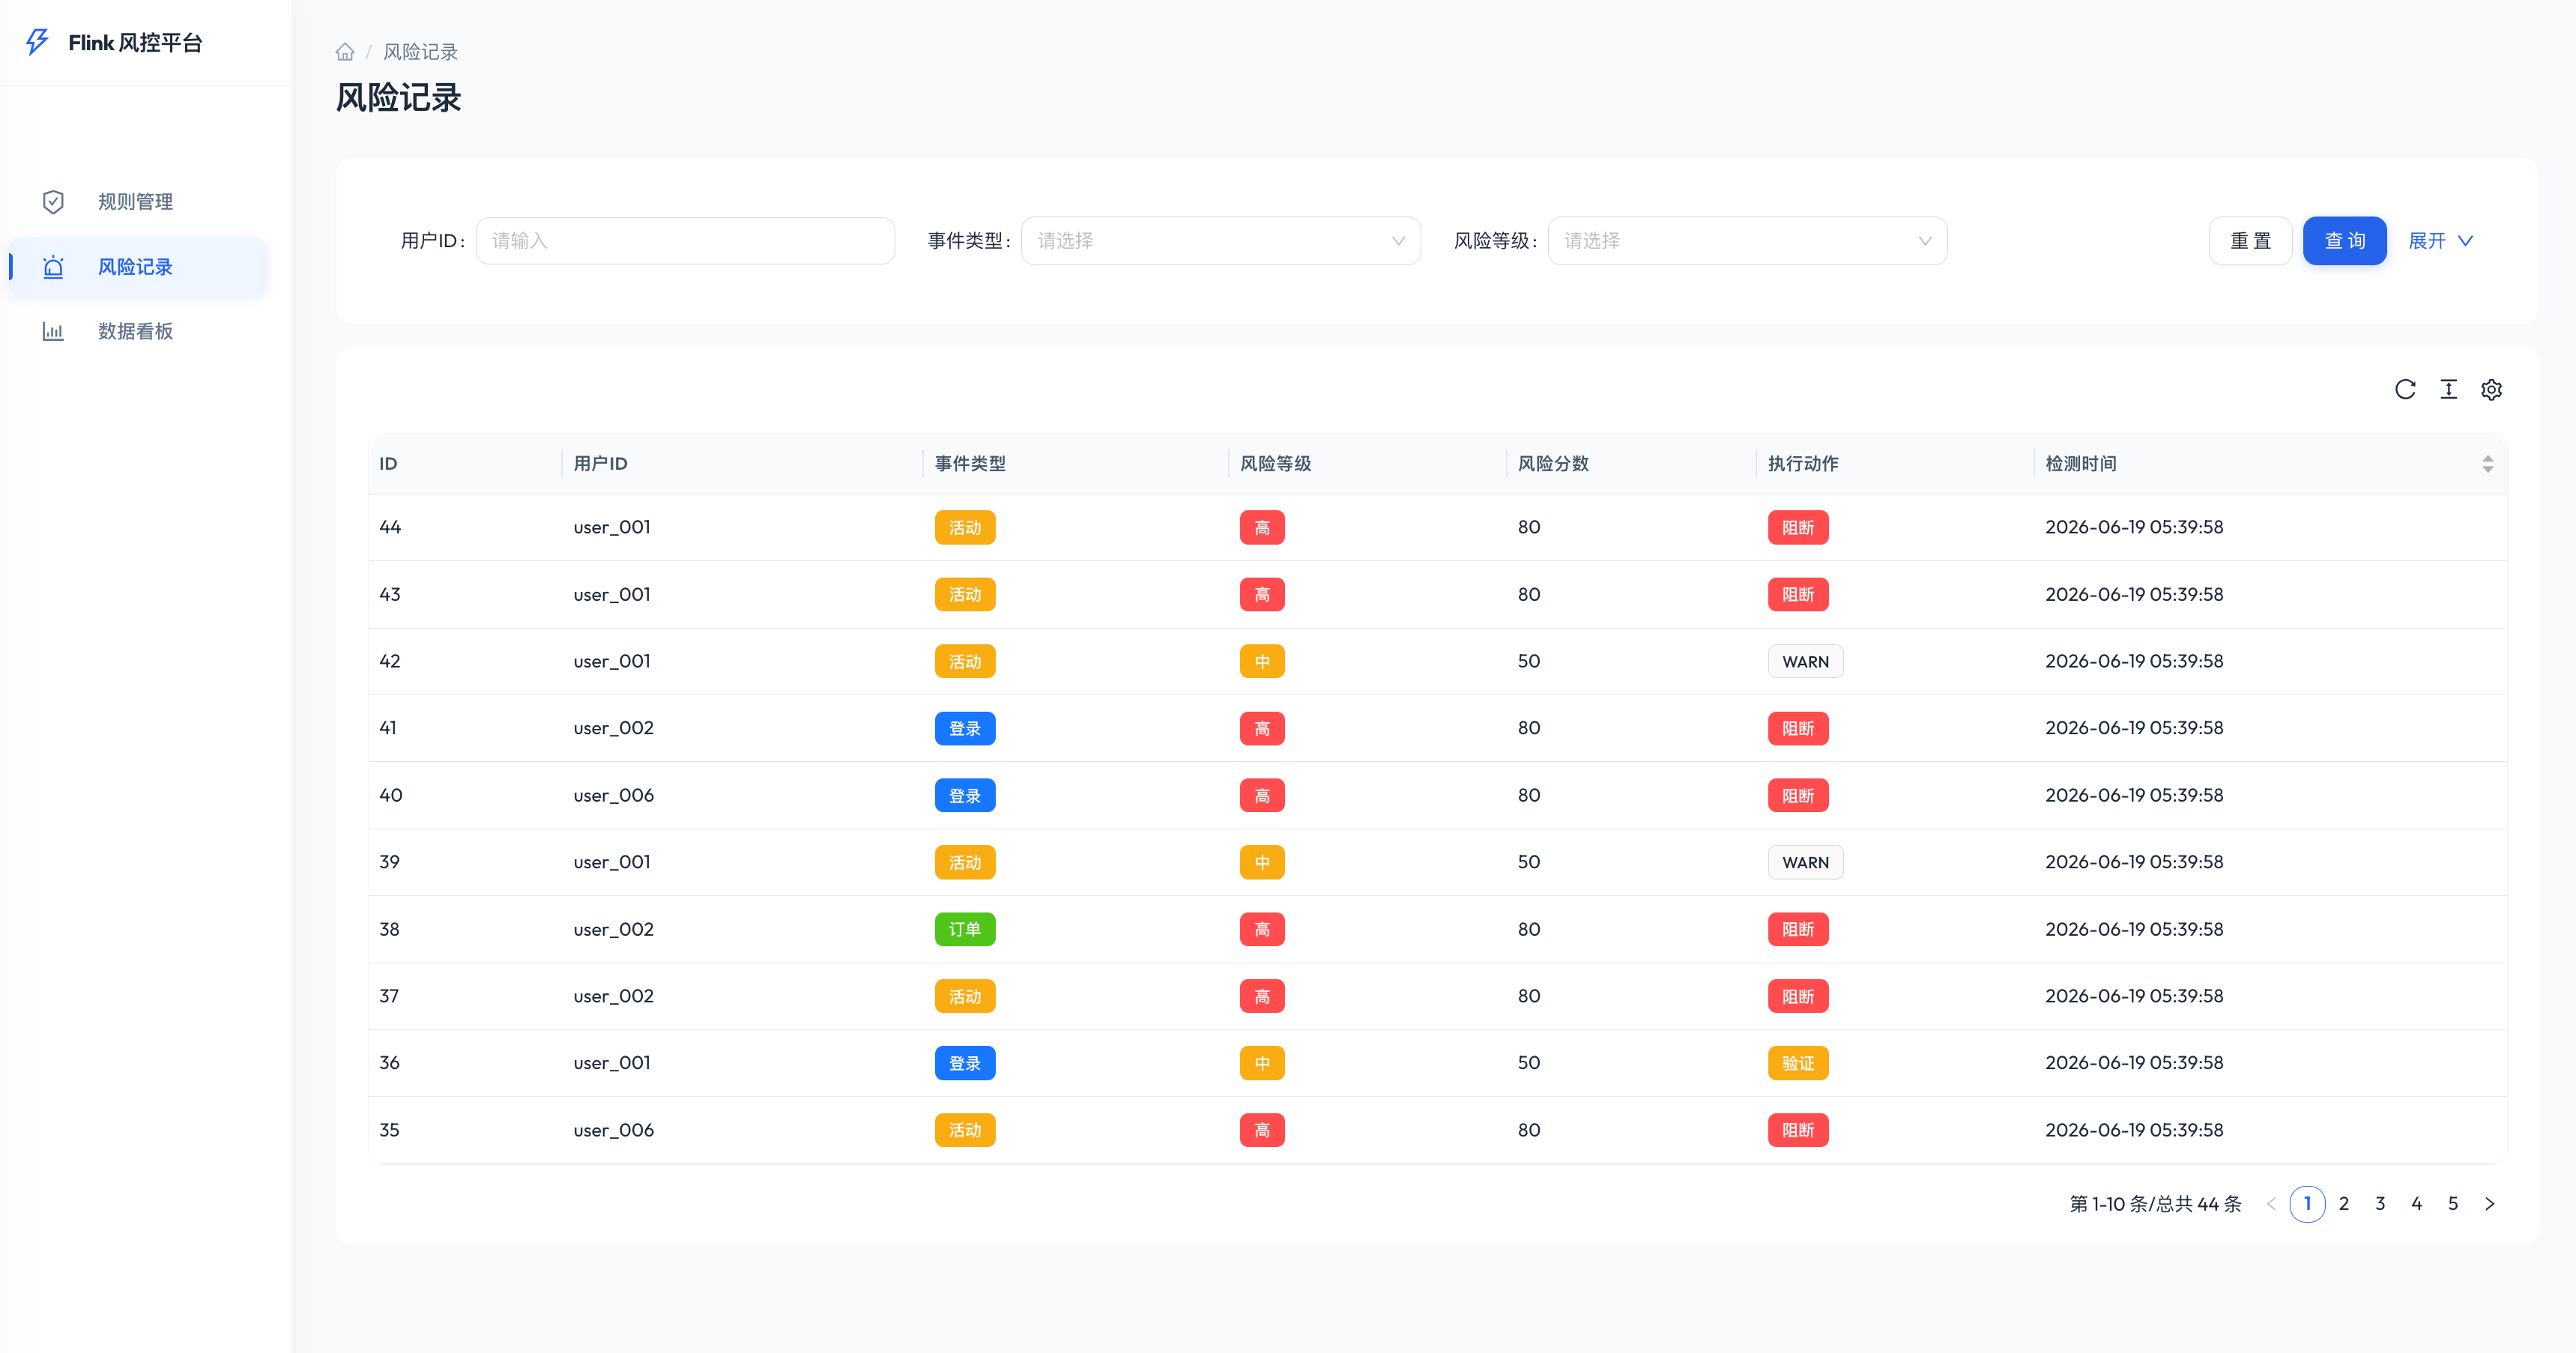2576x1353 pixels.
Task: Click the 查询 button
Action: coord(2344,241)
